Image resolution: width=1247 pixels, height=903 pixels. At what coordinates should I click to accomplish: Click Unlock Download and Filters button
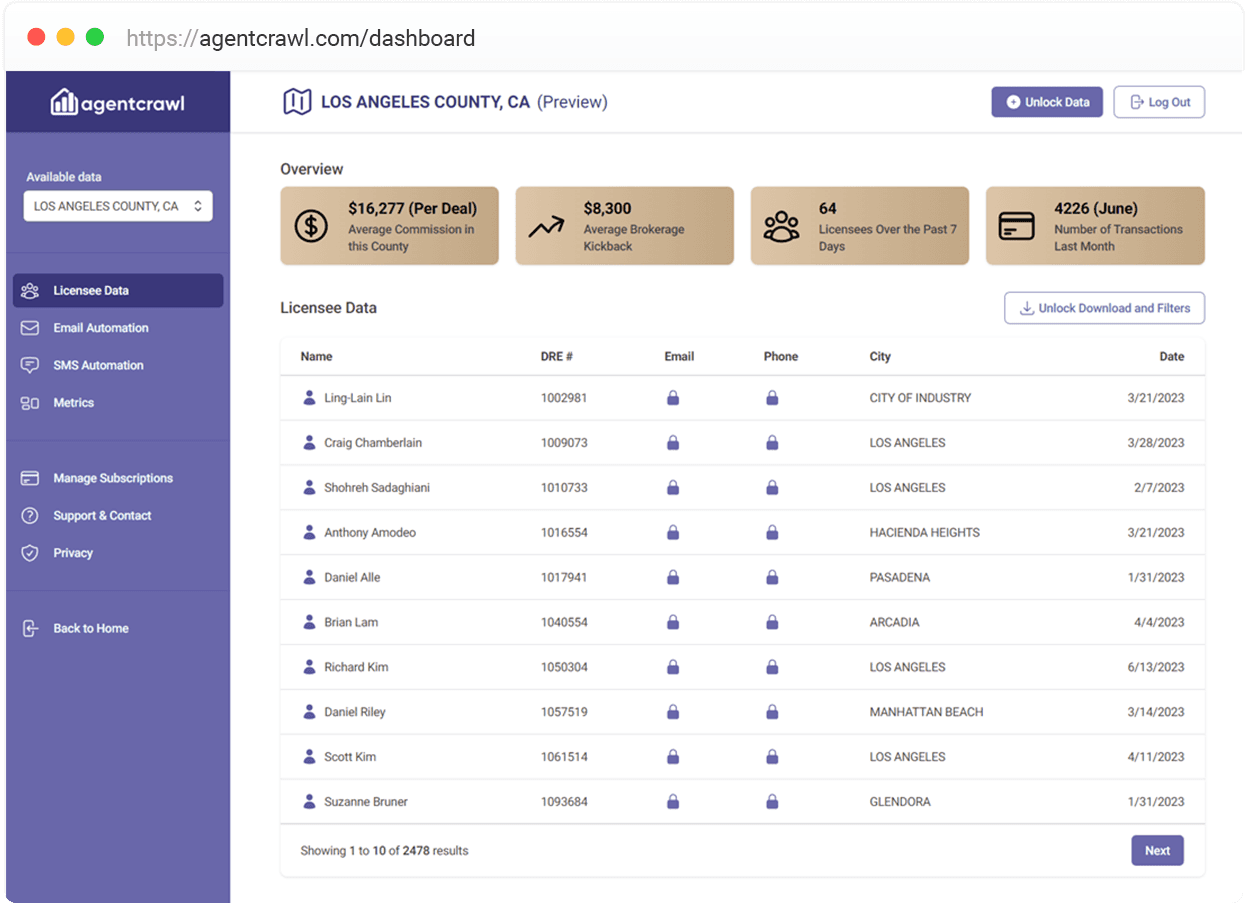[x=1104, y=308]
